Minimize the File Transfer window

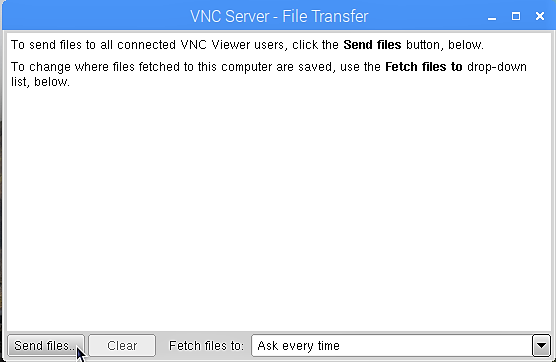pos(492,17)
